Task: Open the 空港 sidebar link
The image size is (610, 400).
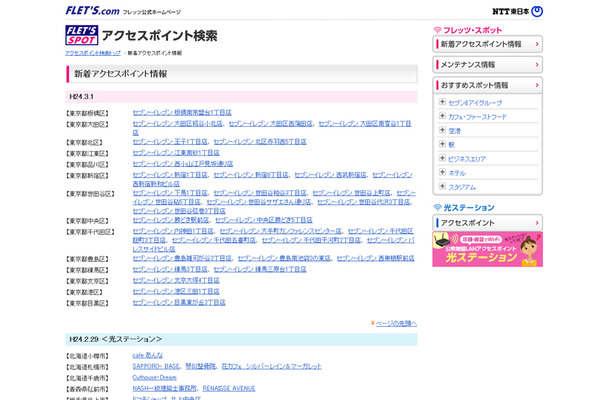Action: coord(454,131)
